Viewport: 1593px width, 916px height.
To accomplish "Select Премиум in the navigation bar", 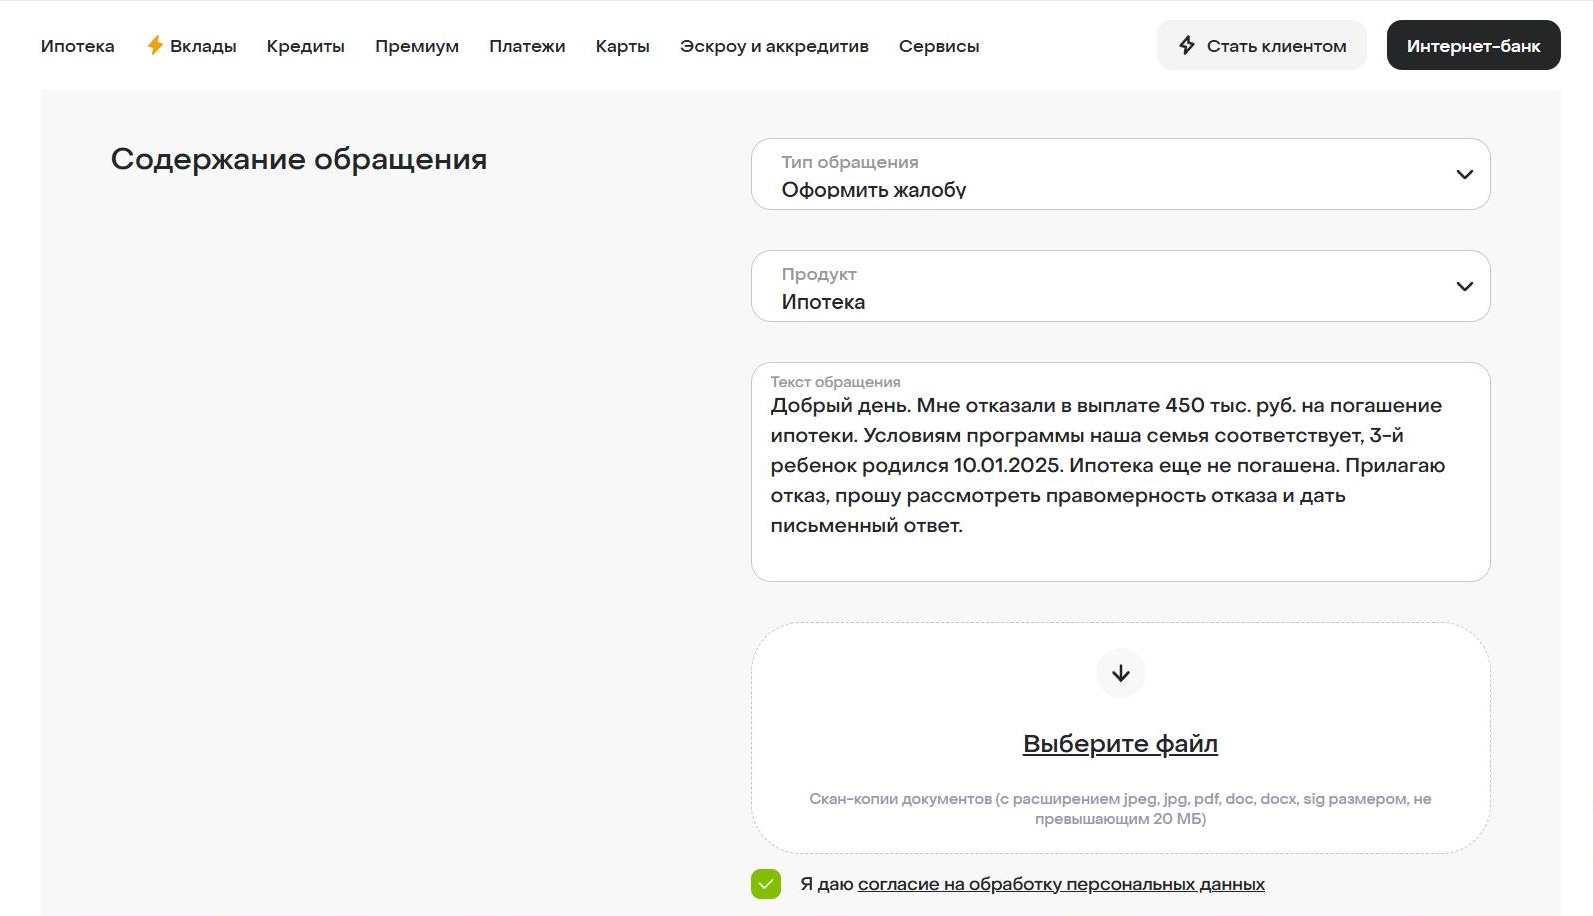I will tap(416, 46).
